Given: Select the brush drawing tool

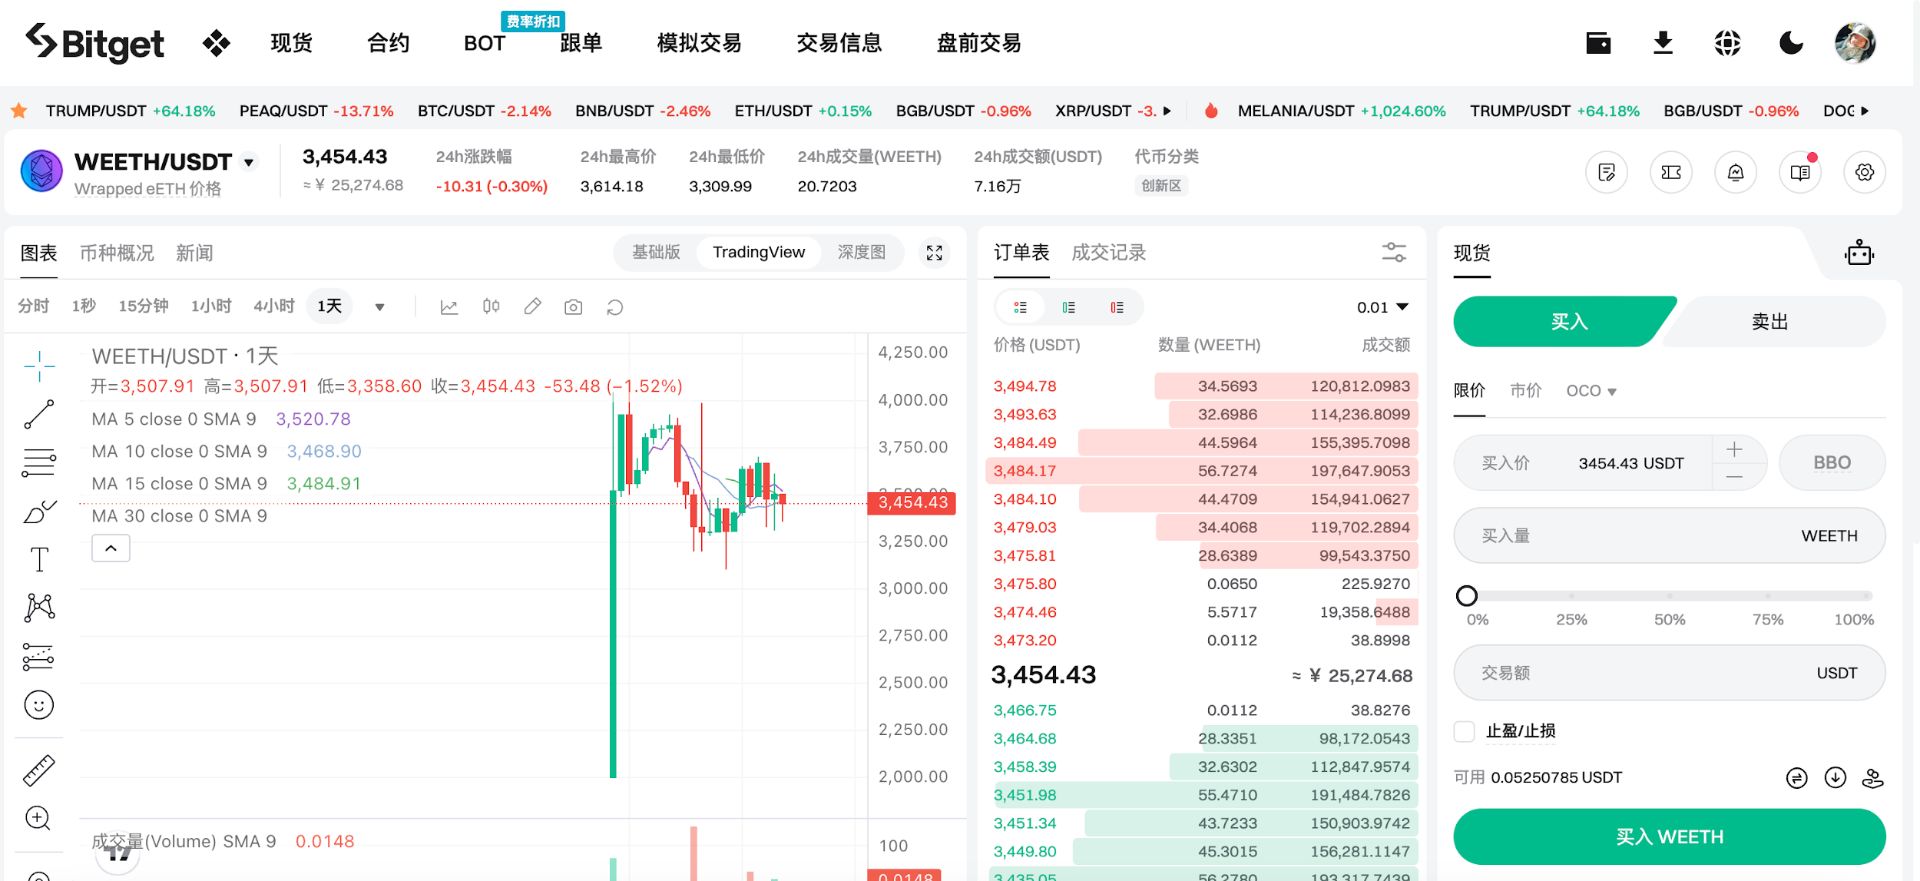Looking at the screenshot, I should click(39, 511).
